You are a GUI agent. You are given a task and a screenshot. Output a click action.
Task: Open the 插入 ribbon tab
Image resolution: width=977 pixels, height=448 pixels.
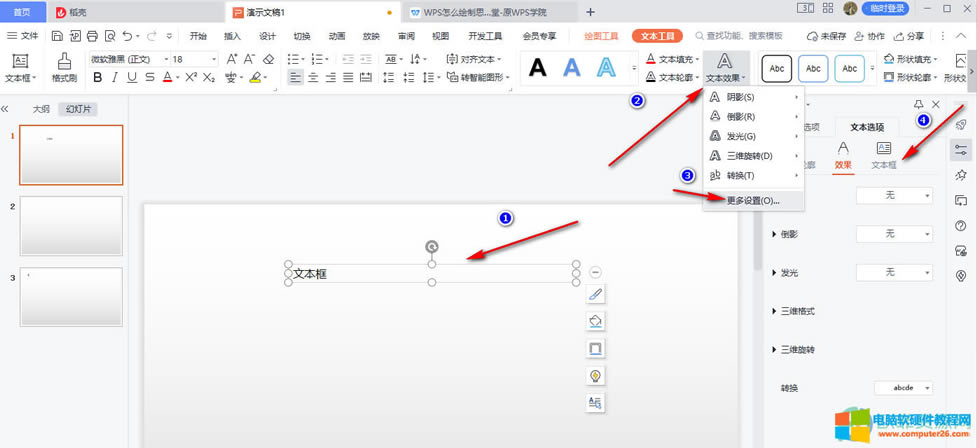coord(232,36)
